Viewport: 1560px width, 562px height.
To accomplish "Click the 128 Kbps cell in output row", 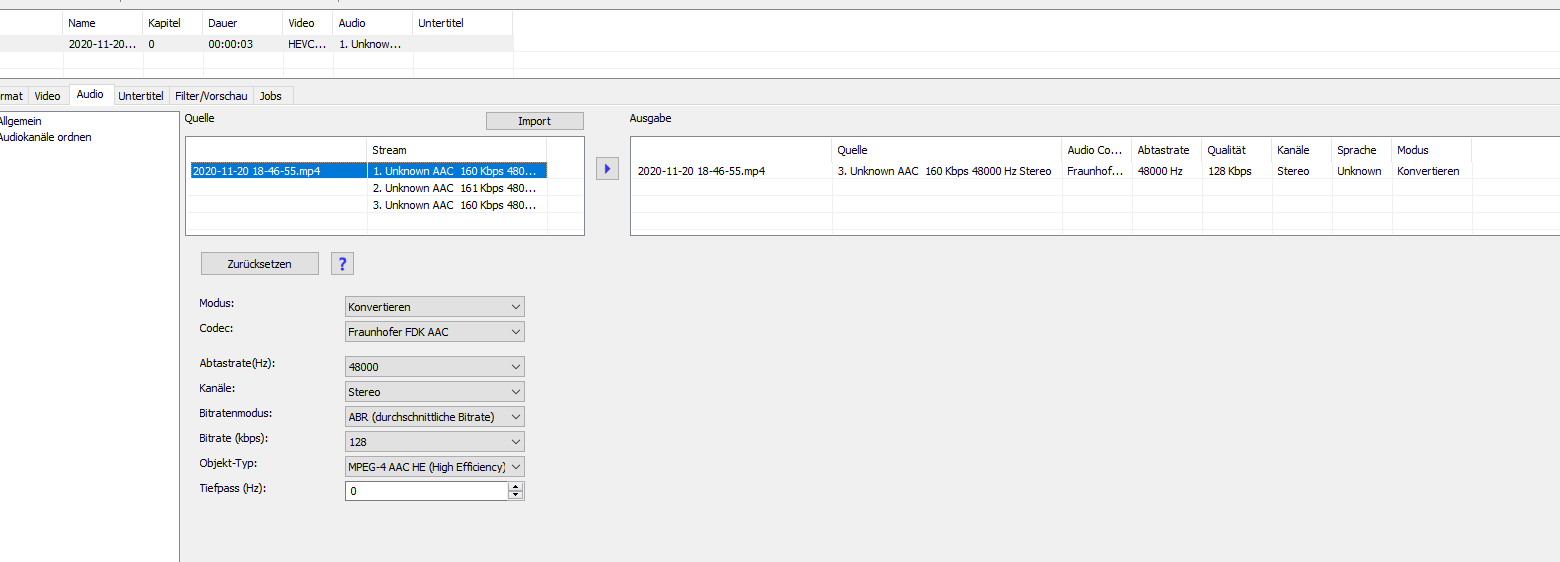I will pyautogui.click(x=1237, y=171).
